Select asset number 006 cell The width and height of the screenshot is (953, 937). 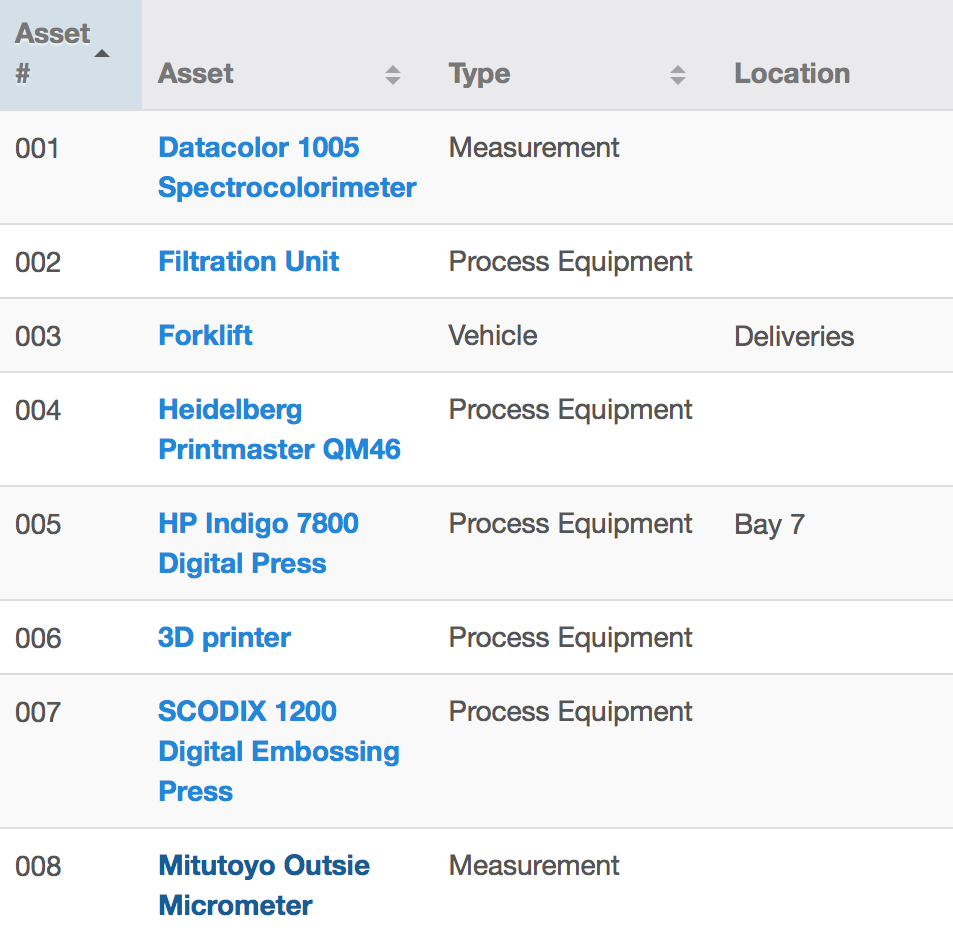pos(38,639)
